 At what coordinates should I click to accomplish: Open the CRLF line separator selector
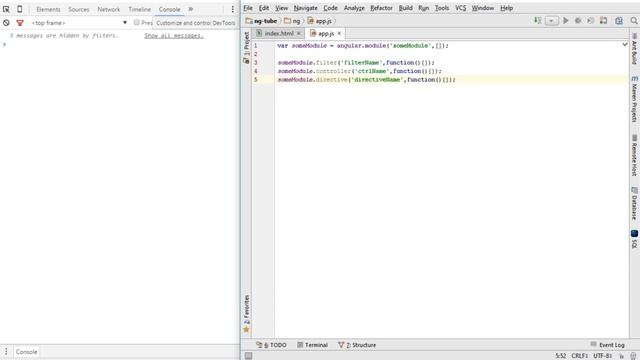pyautogui.click(x=580, y=356)
